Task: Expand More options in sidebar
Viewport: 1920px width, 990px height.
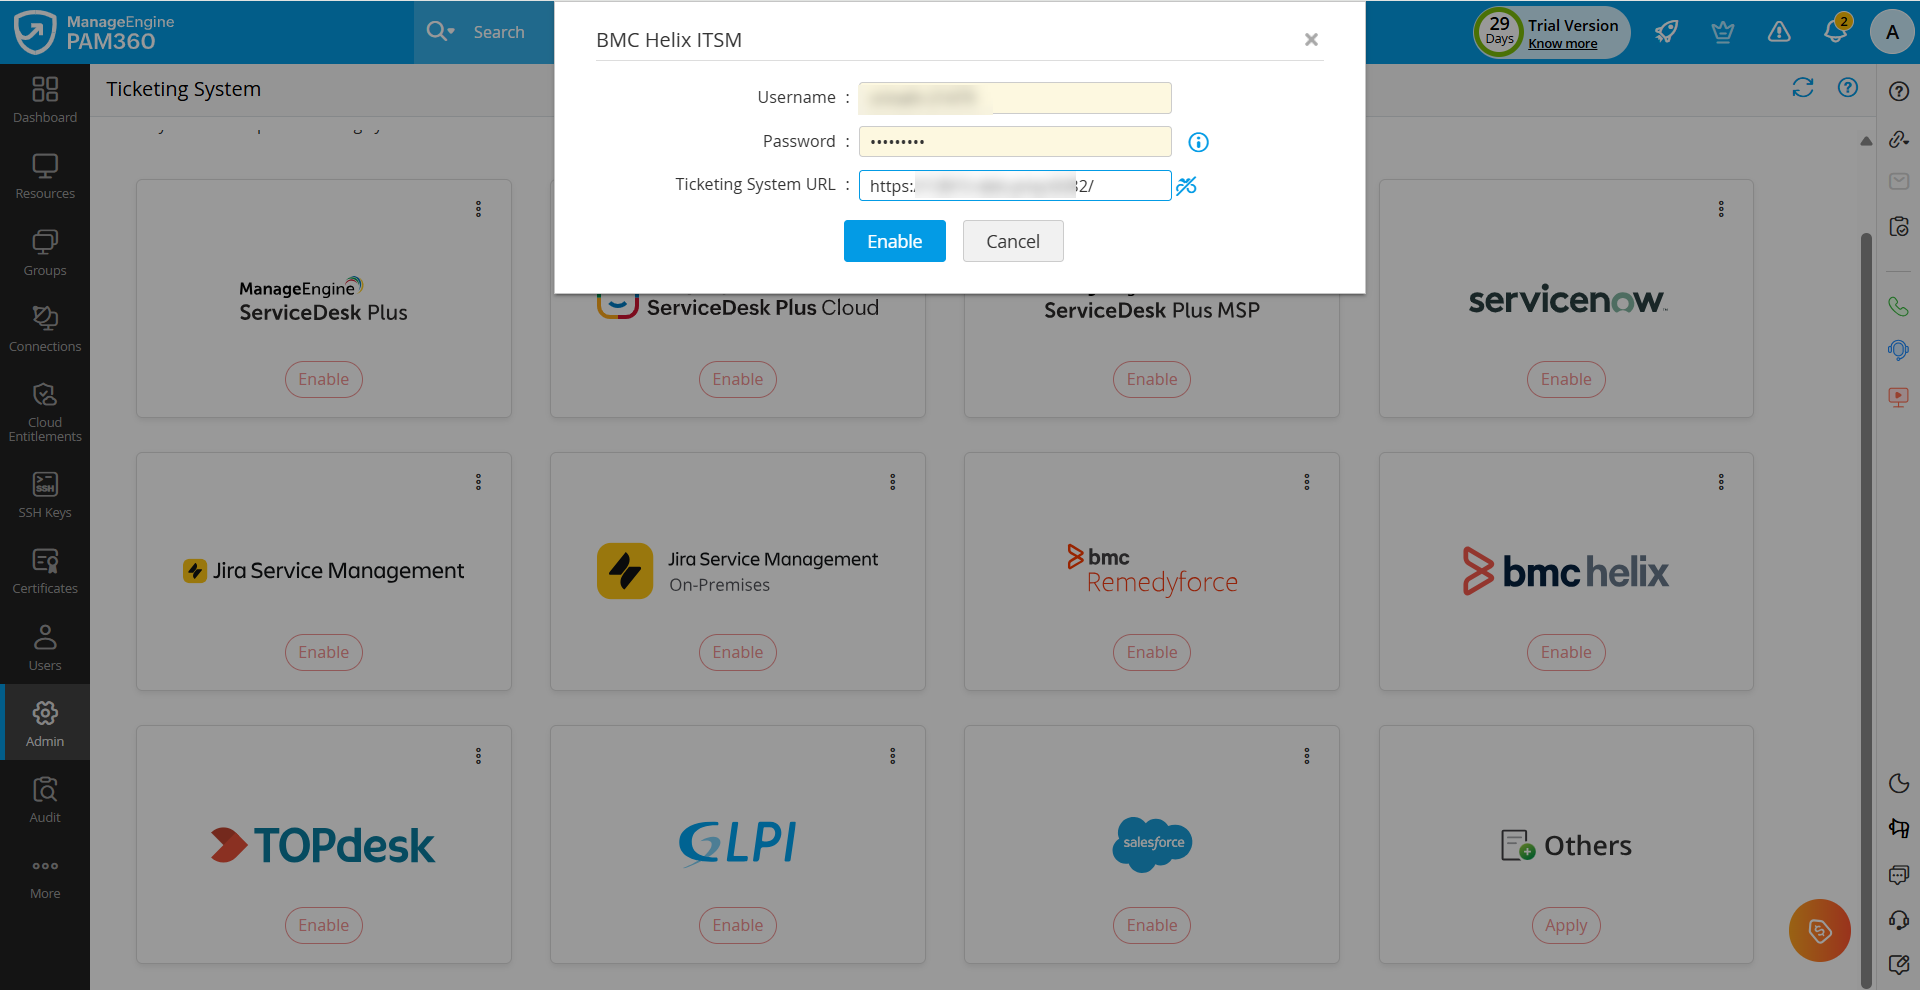Action: [x=45, y=877]
